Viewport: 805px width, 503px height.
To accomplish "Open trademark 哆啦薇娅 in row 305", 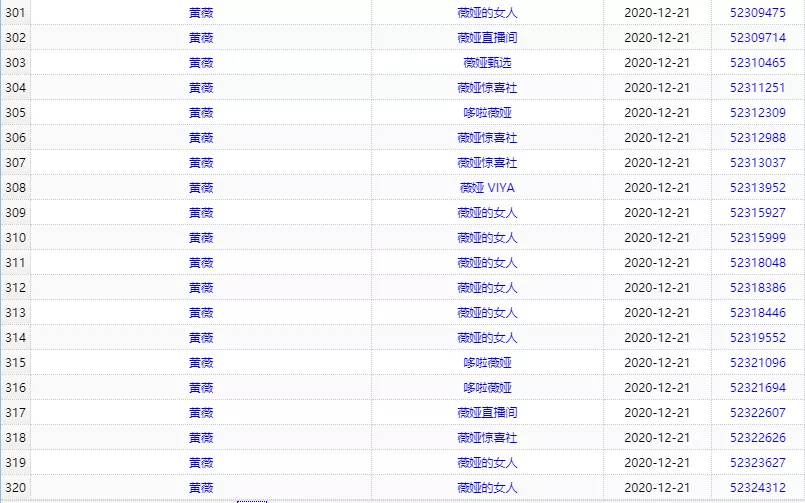I will click(x=487, y=112).
